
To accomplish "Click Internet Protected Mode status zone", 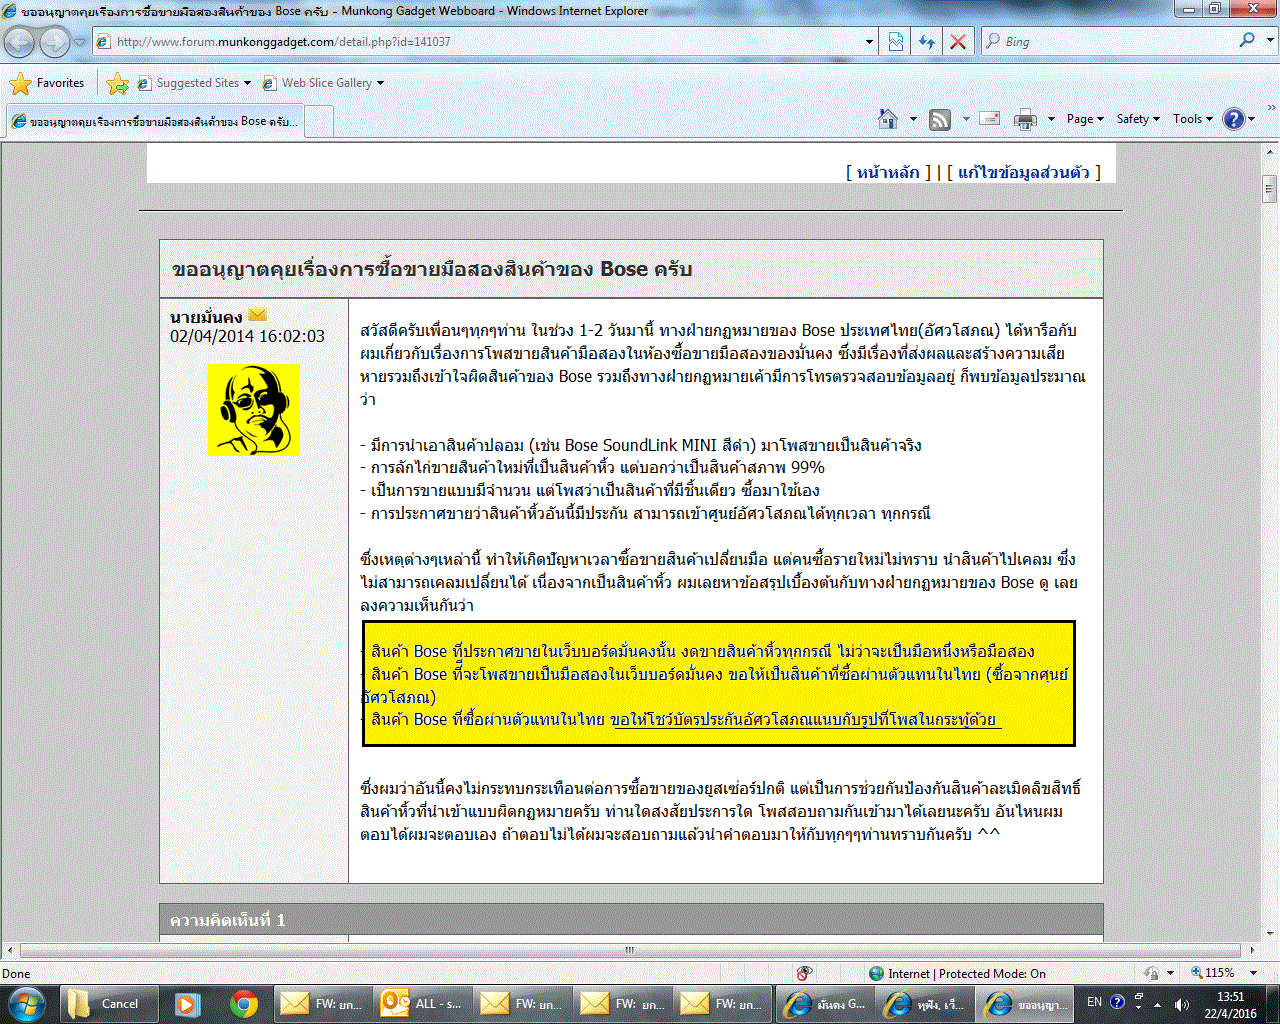I will 957,973.
